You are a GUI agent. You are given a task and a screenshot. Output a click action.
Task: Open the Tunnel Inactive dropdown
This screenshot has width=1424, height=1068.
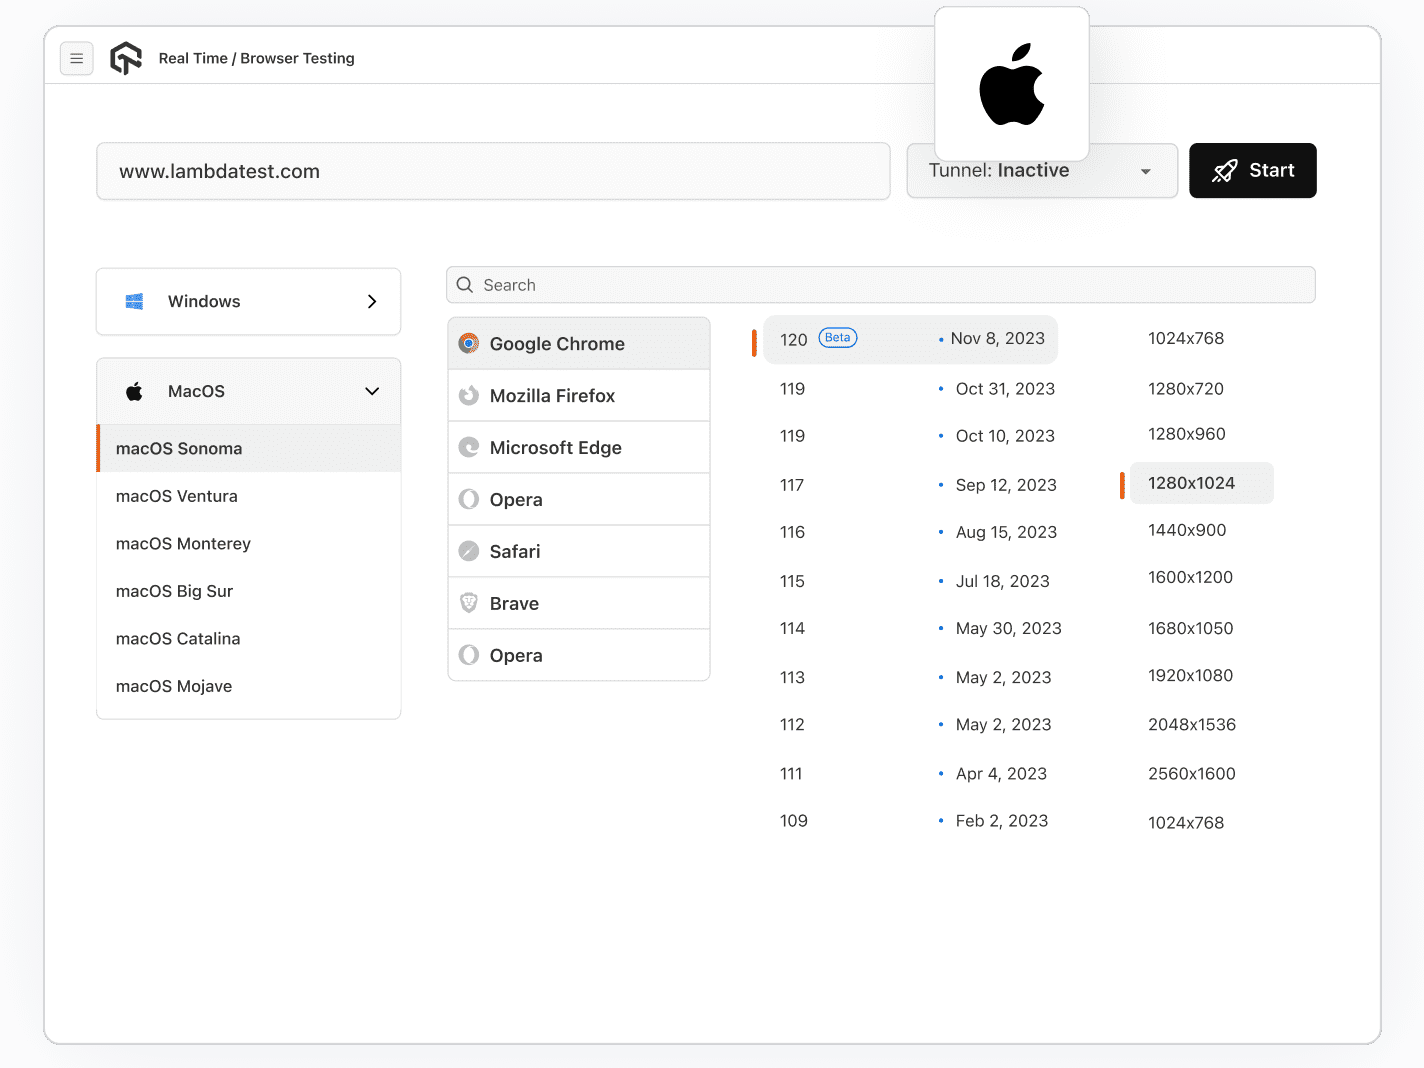pos(1041,170)
